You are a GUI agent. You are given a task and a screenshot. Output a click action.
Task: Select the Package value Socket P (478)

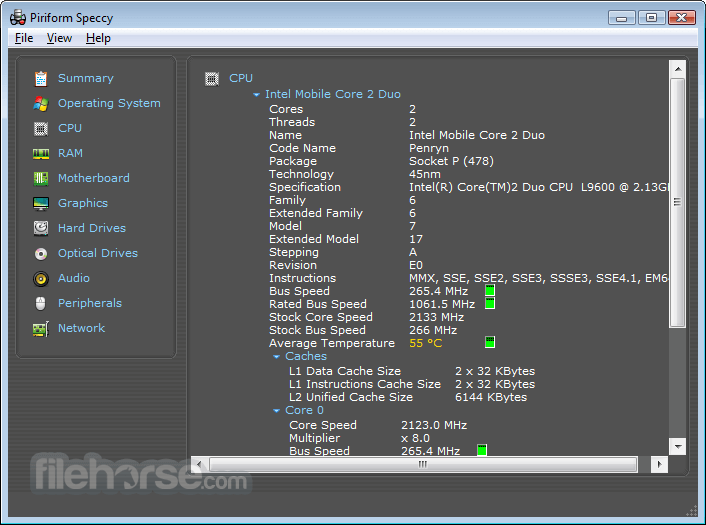click(x=451, y=161)
